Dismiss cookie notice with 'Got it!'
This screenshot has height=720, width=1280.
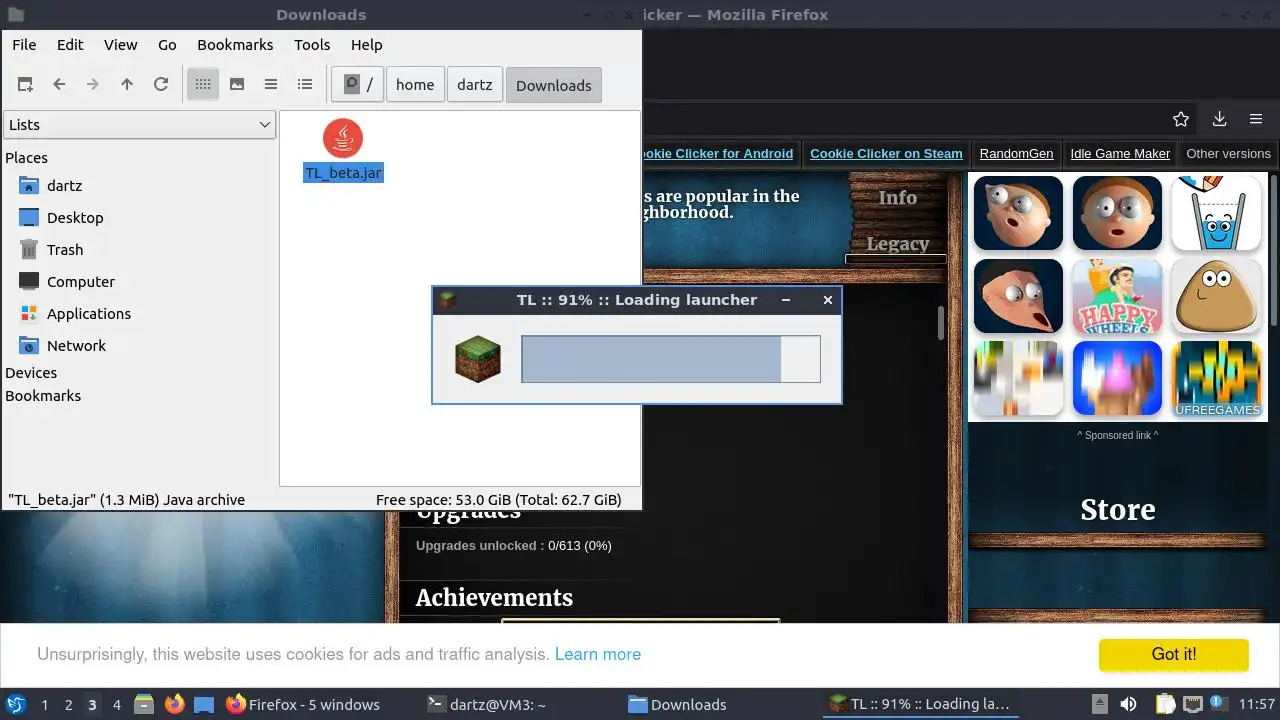click(x=1174, y=654)
